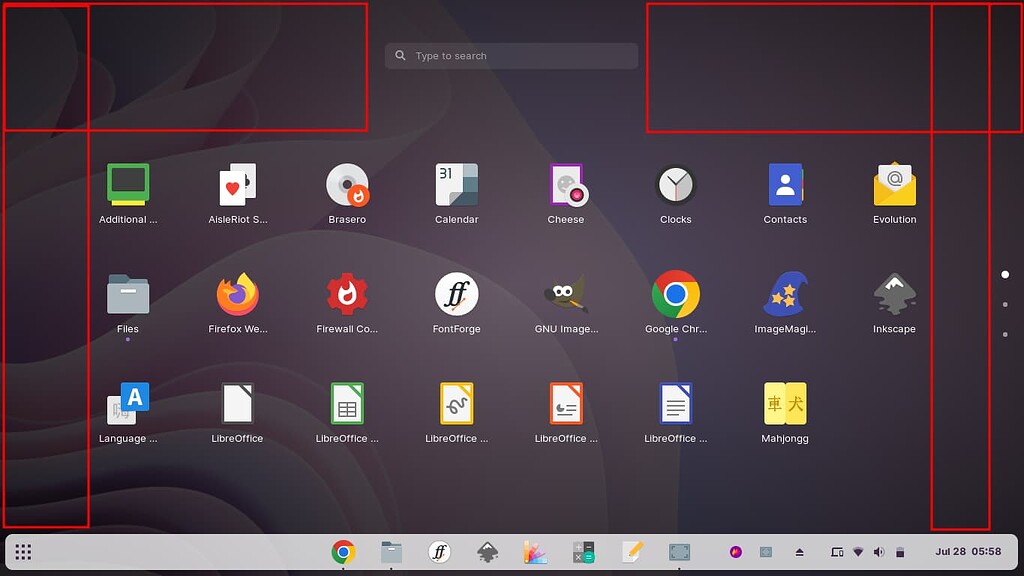Open GNU Image Manipulation Program
This screenshot has width=1024, height=576.
coord(566,295)
